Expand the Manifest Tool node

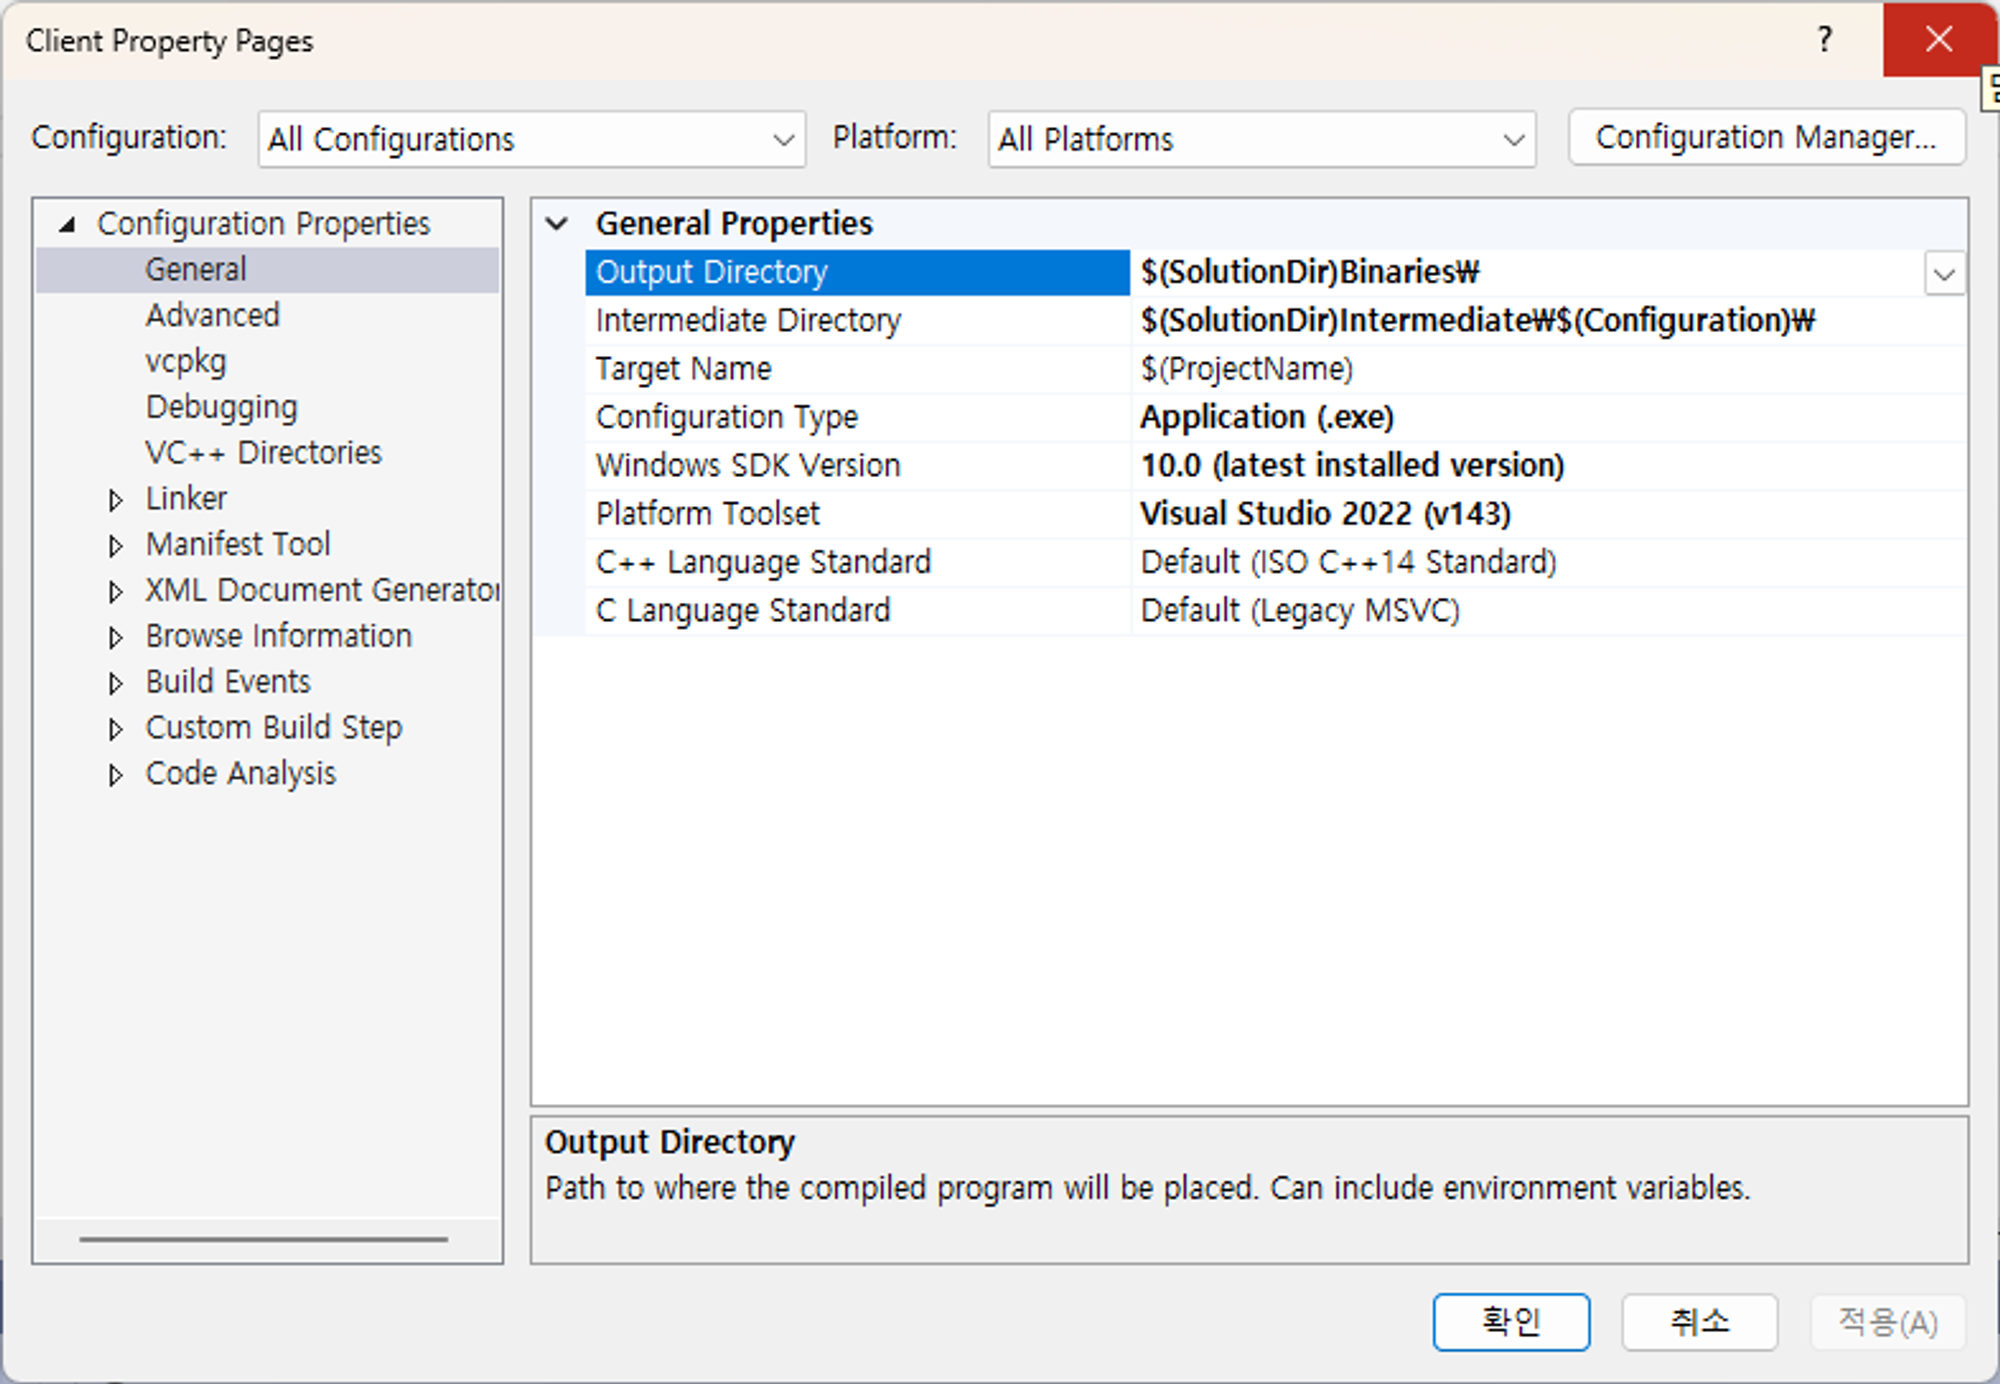(x=115, y=545)
